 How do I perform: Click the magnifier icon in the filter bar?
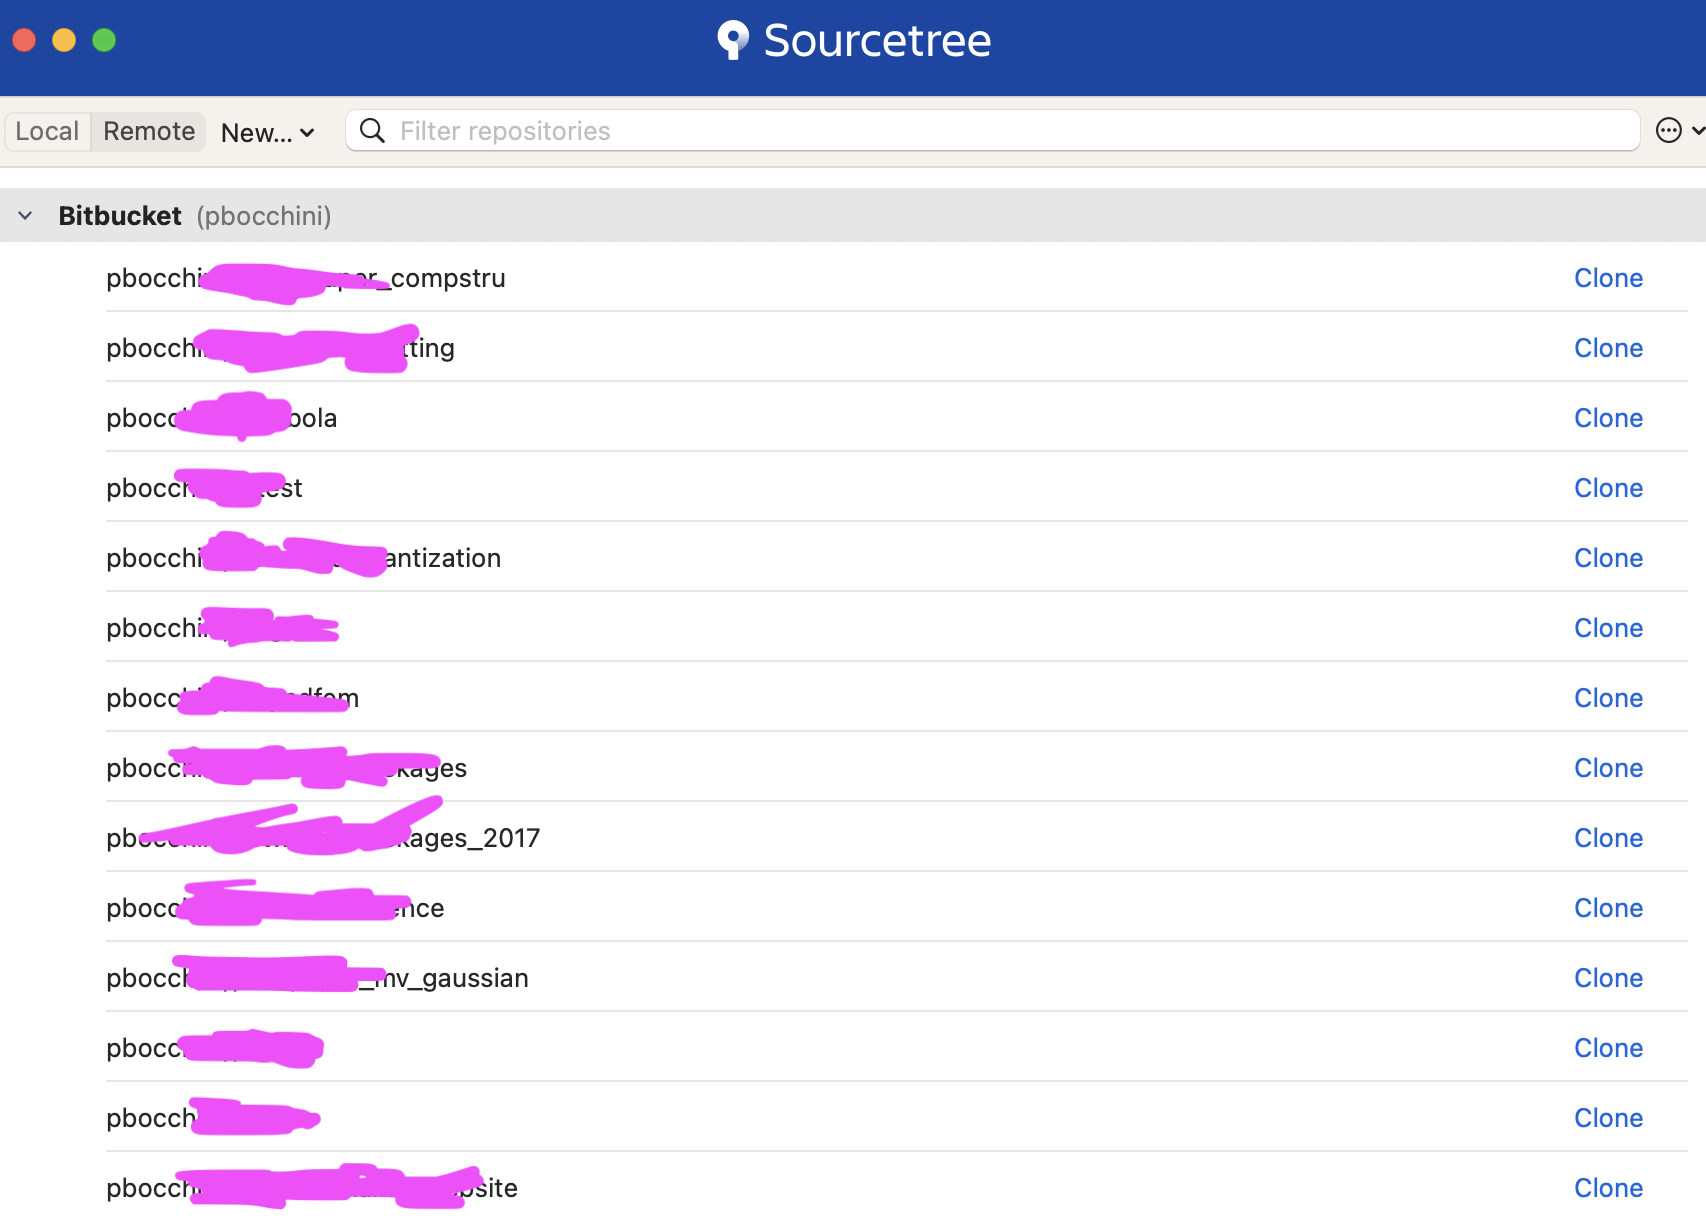372,131
